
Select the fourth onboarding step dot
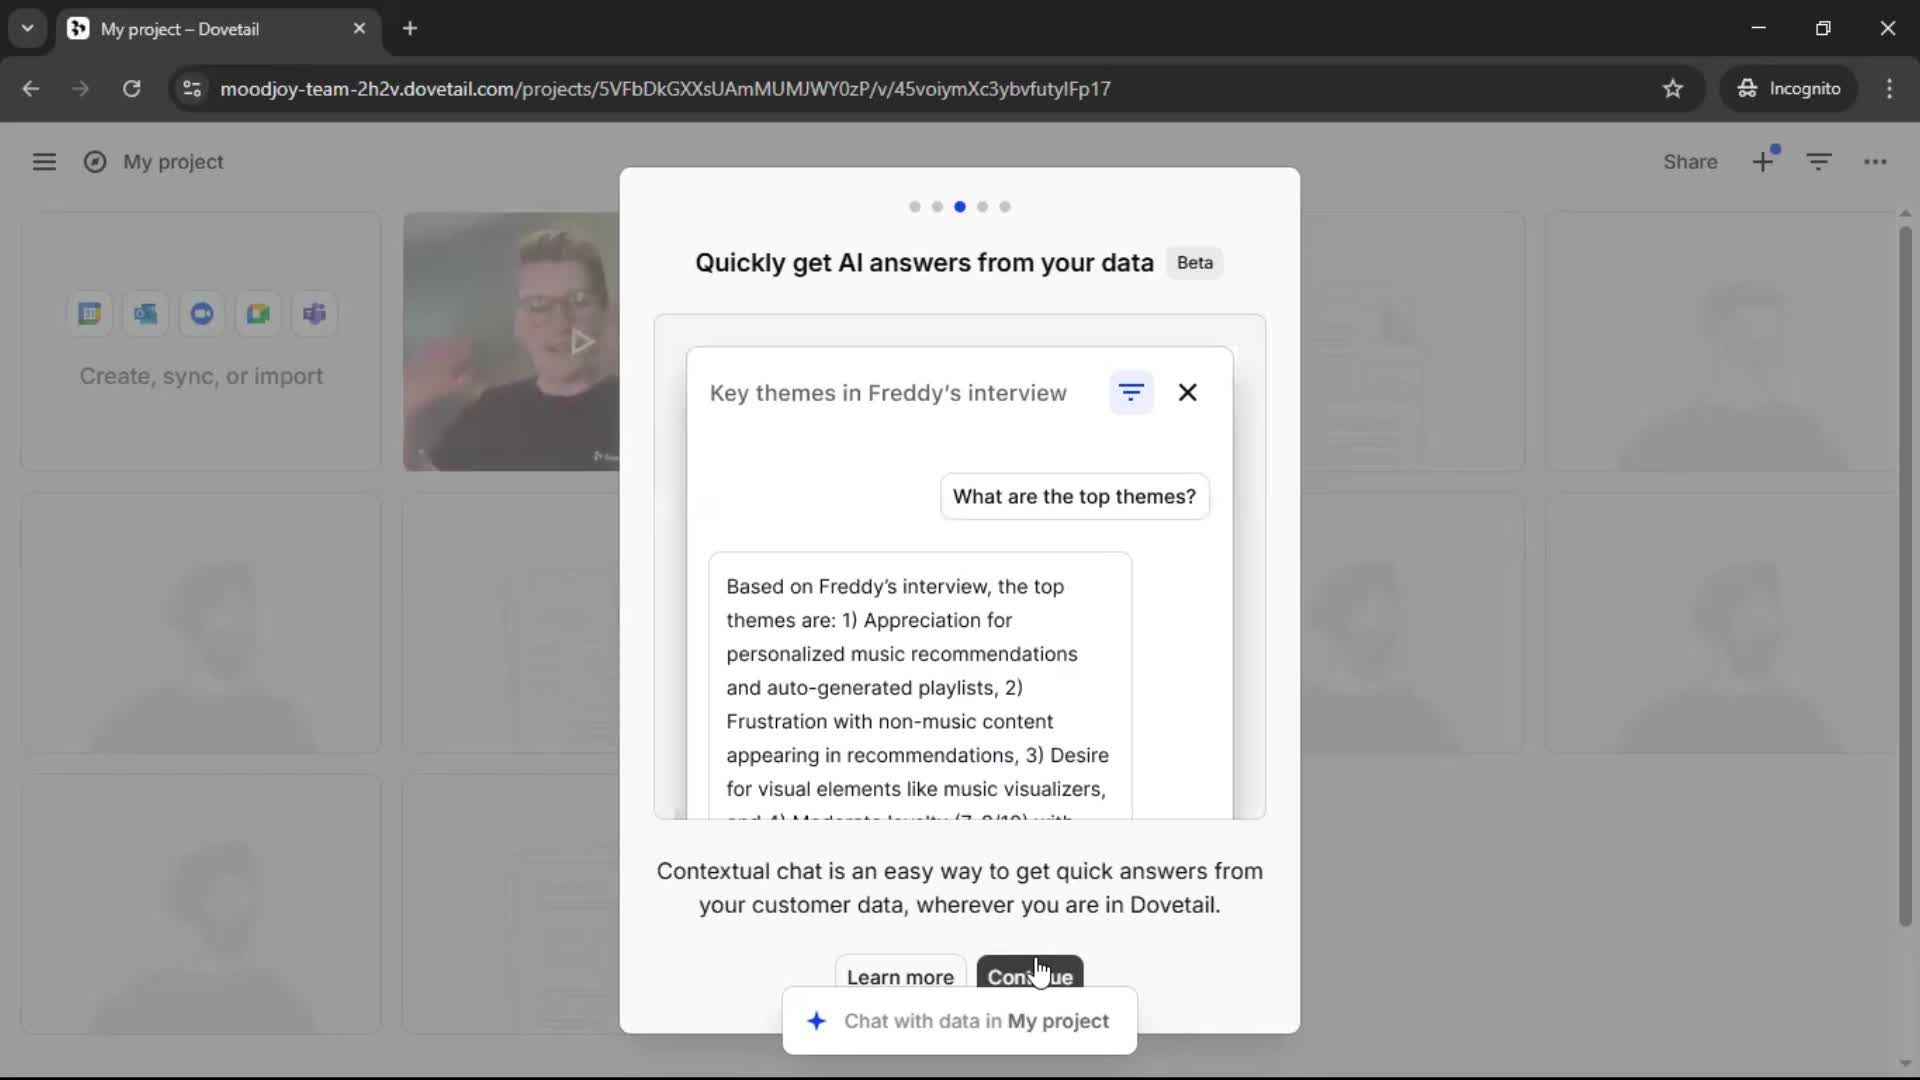[x=982, y=207]
